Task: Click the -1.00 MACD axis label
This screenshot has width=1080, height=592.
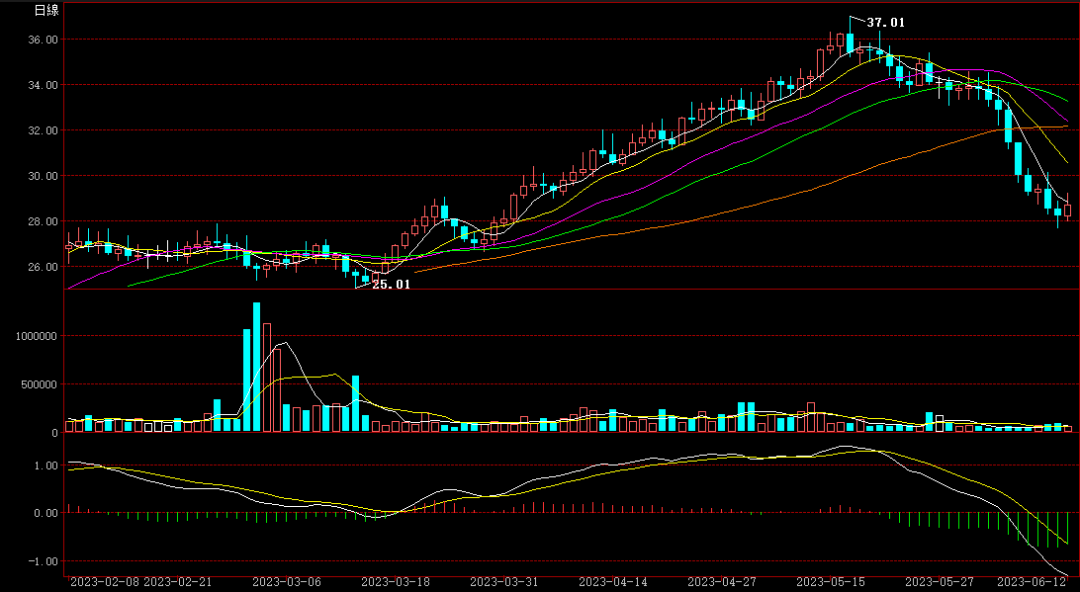Action: click(x=41, y=562)
